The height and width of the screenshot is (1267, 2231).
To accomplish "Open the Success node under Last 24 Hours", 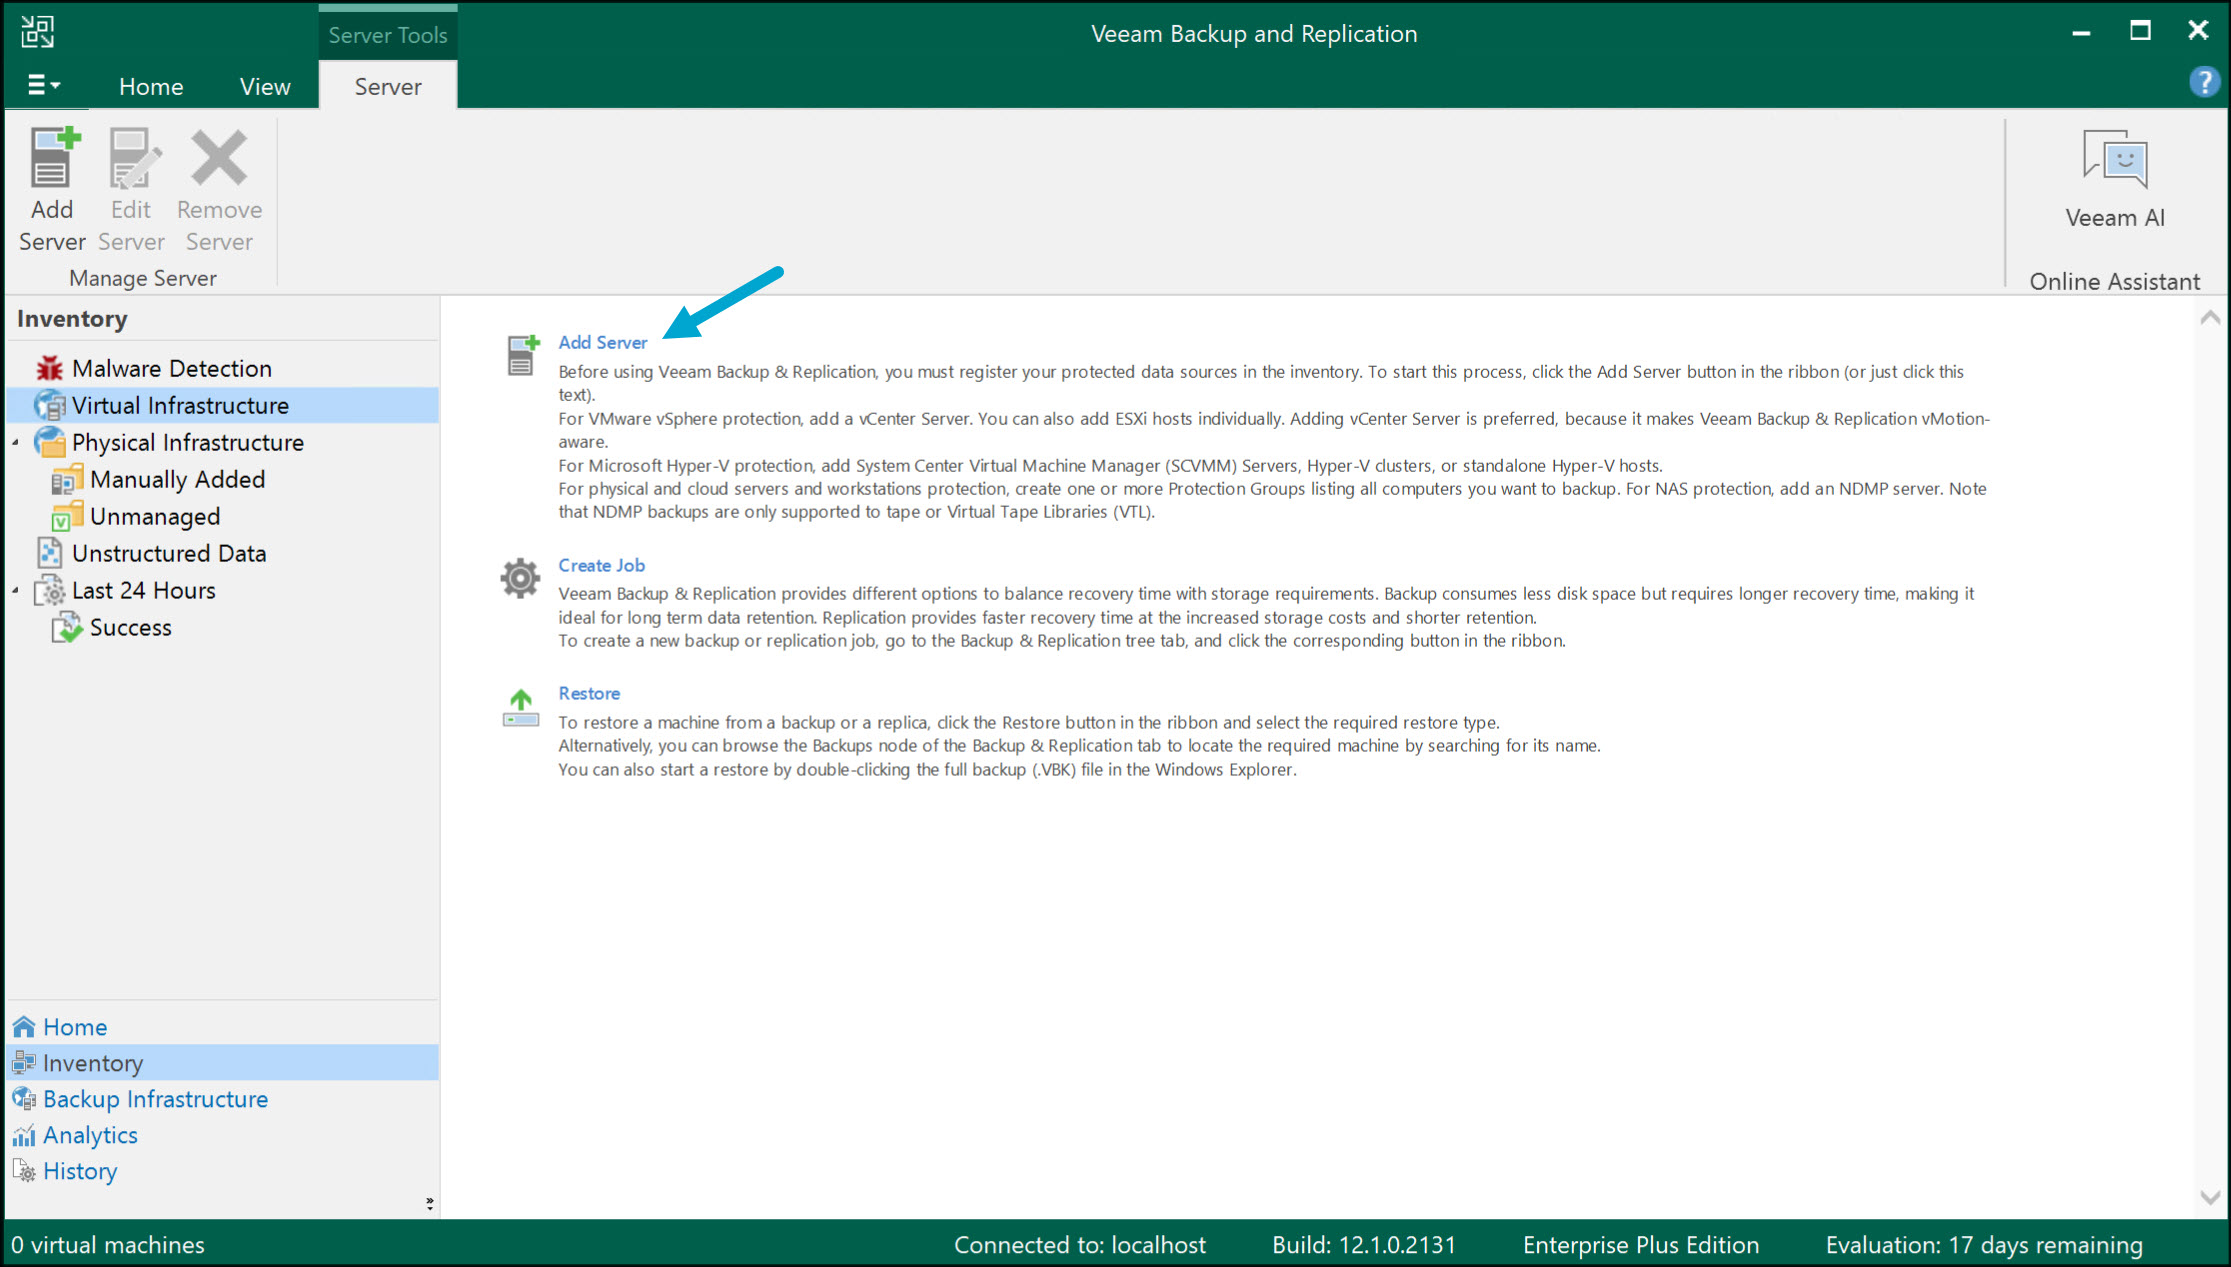I will coord(130,627).
